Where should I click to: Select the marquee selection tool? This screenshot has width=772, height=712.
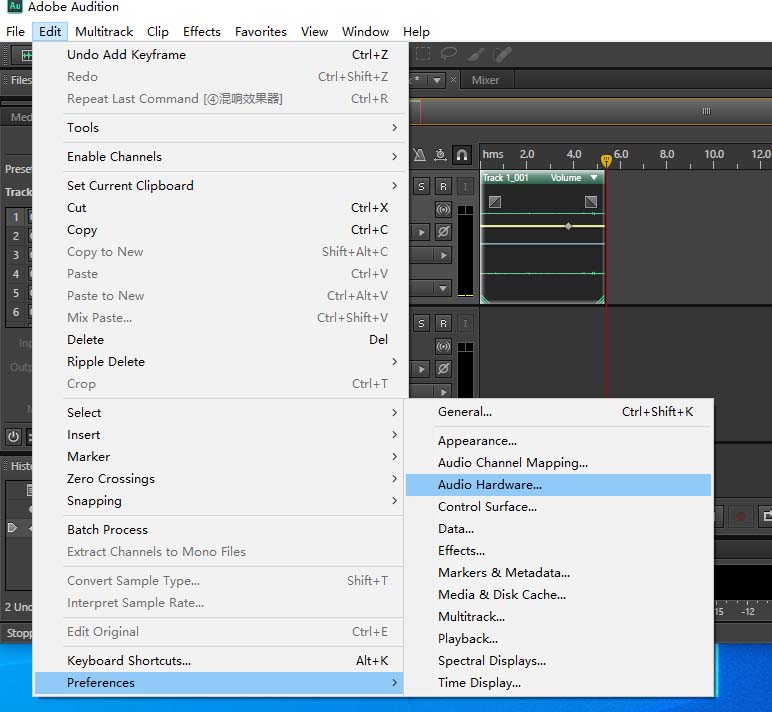click(x=424, y=54)
